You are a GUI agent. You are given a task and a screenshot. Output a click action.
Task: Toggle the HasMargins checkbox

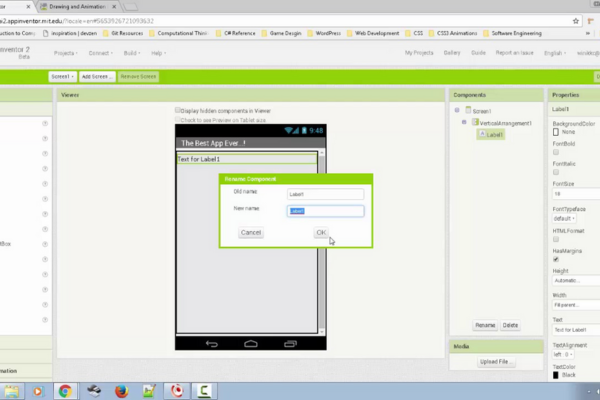point(556,259)
